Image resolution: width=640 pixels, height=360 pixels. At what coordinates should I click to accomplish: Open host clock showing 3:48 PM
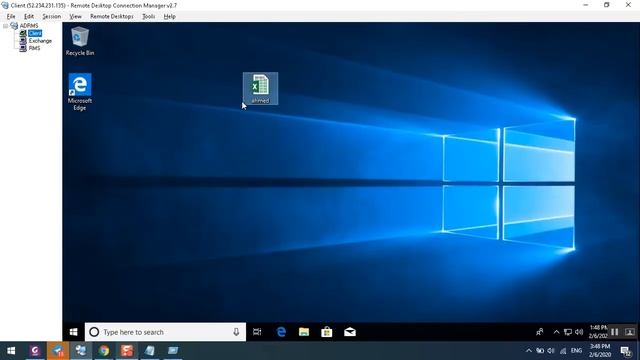600,351
